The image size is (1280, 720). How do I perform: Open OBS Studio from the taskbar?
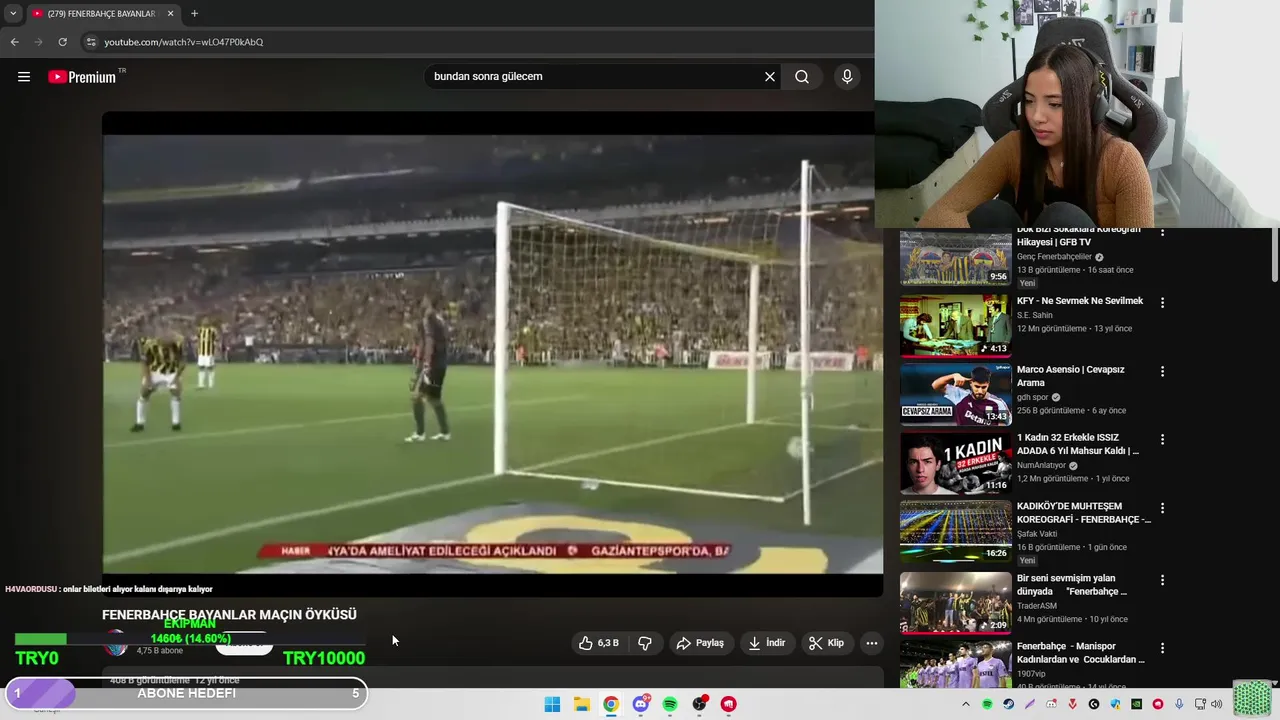pos(700,704)
